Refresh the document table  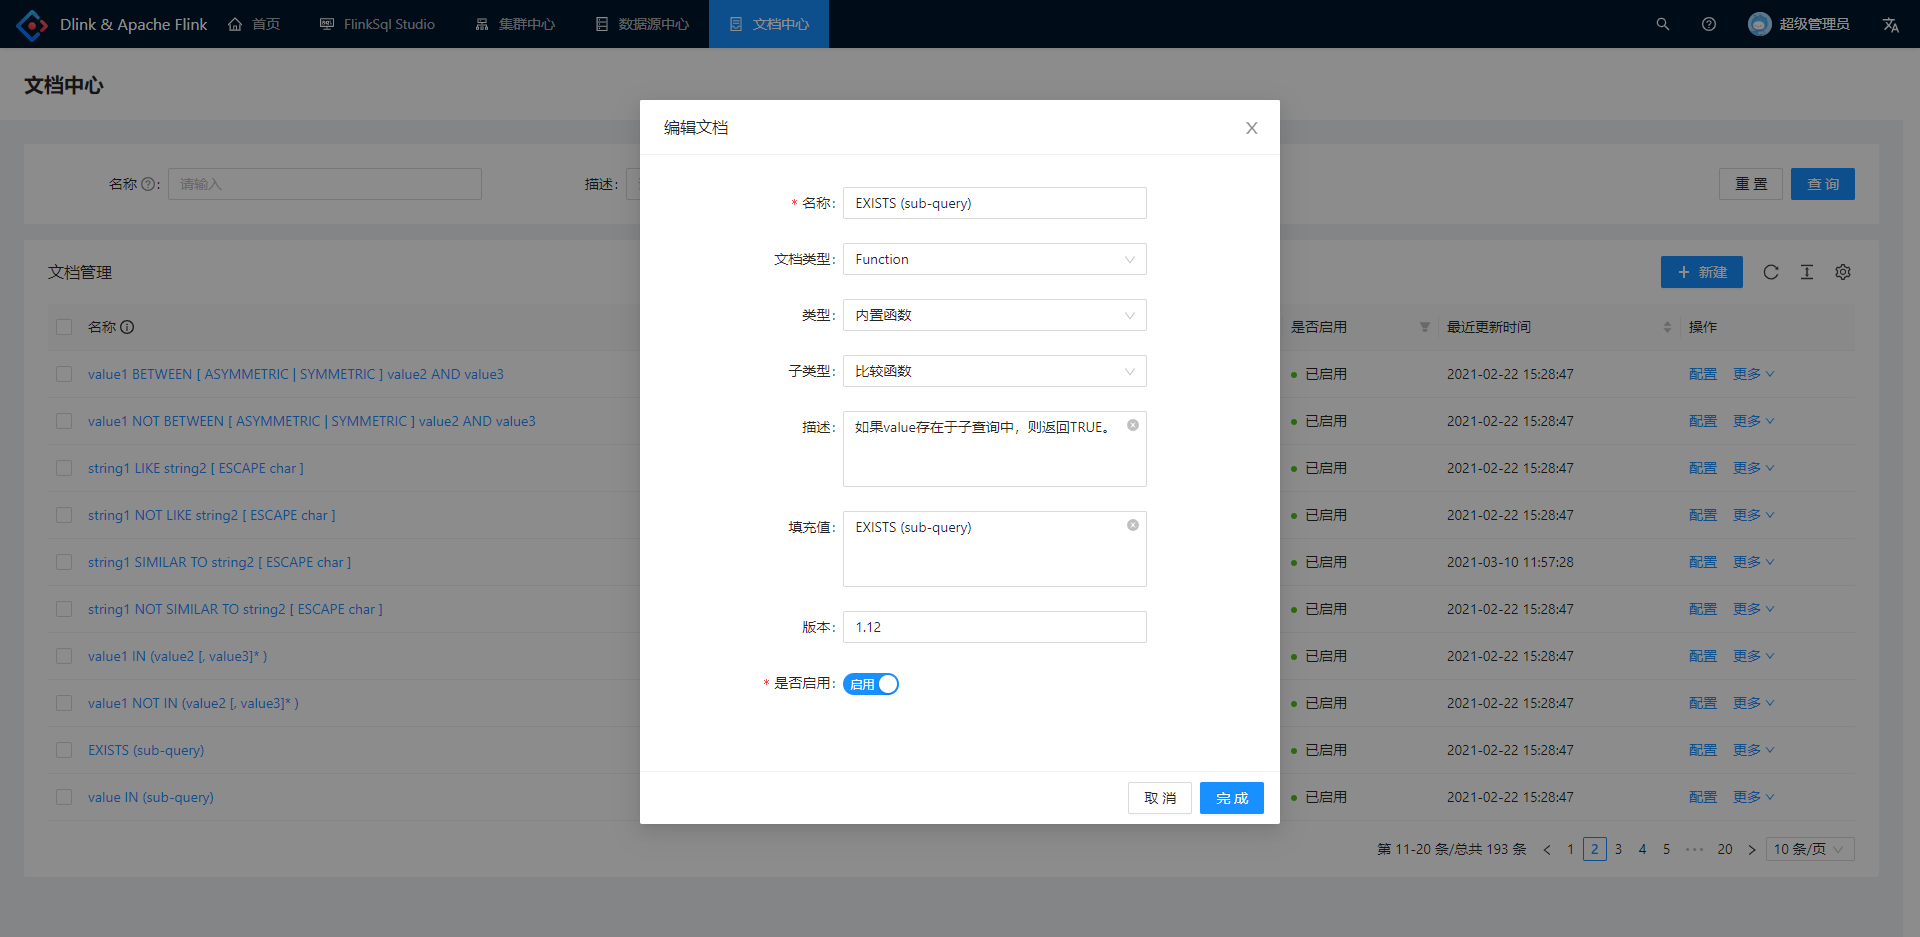pos(1771,272)
